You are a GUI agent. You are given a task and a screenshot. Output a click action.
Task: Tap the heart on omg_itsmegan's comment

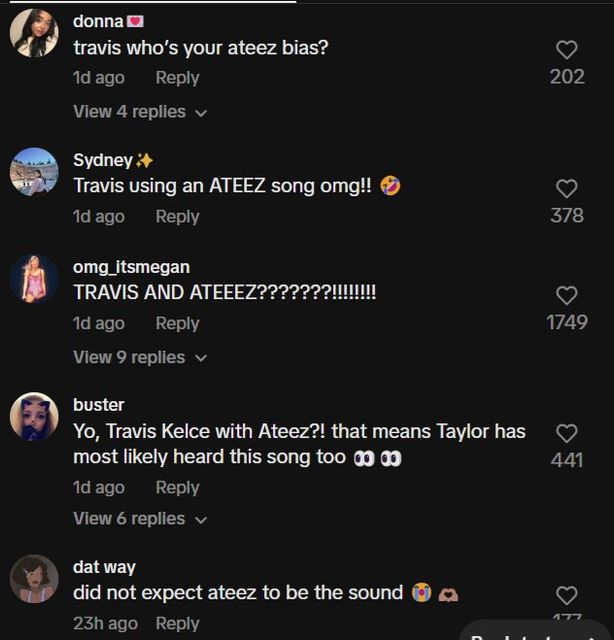pos(567,295)
